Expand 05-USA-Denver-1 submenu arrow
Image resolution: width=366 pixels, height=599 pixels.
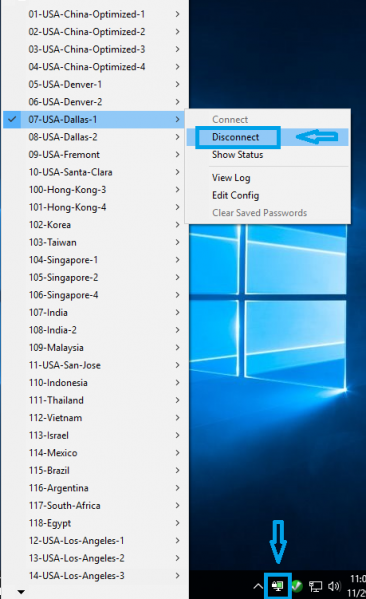click(178, 84)
